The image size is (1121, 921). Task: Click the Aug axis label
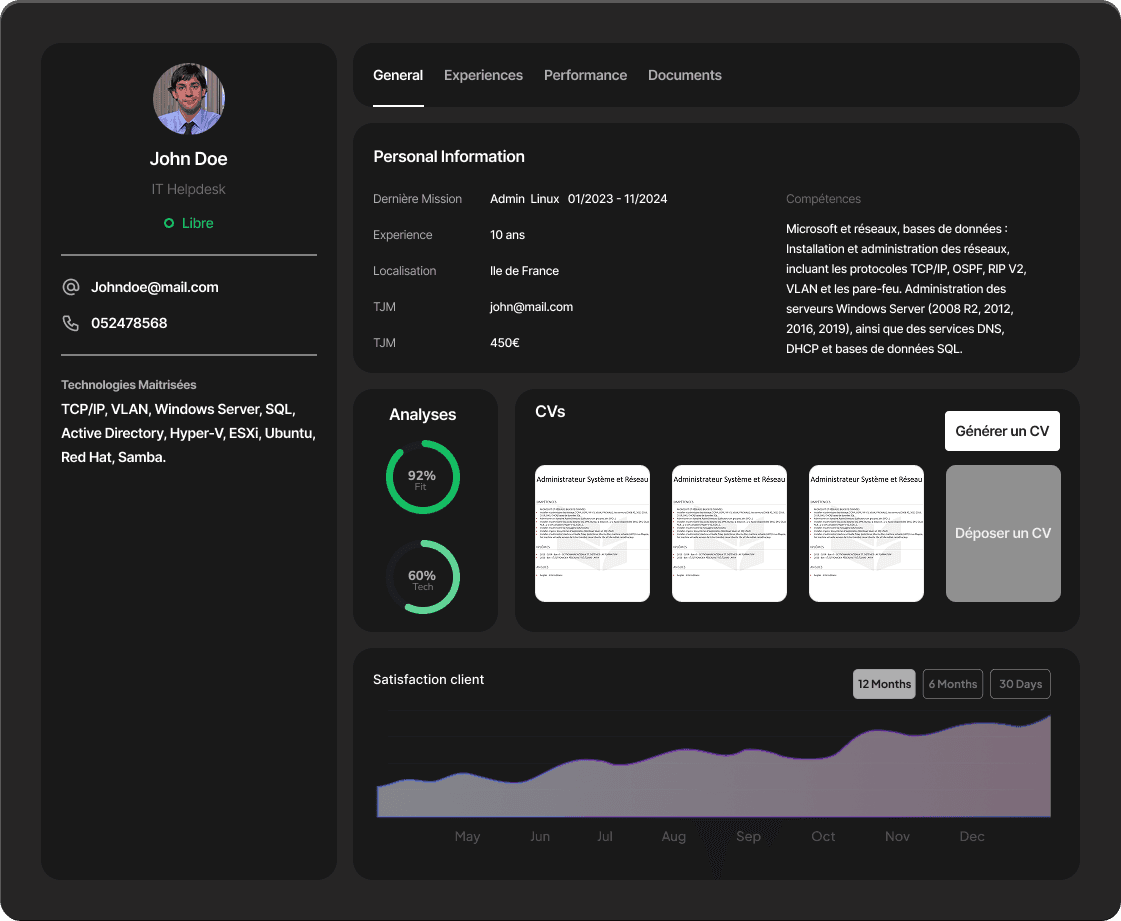pos(673,837)
